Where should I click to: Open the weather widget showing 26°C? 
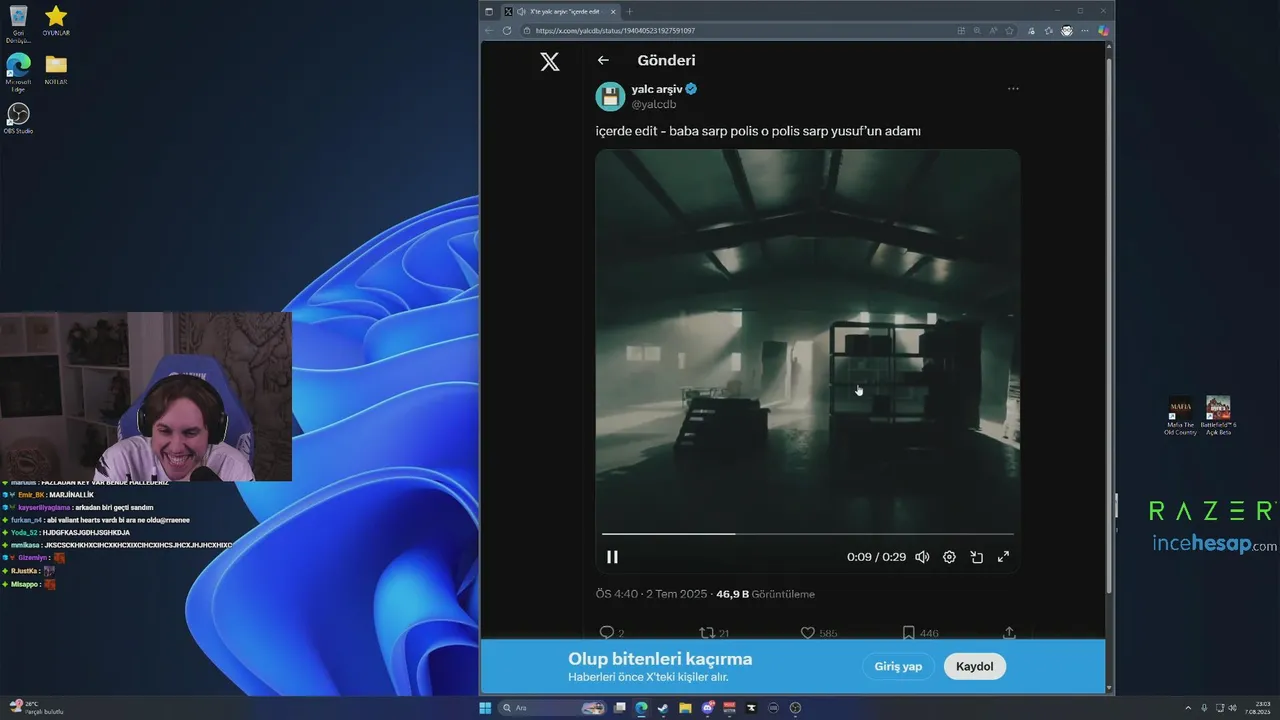coord(35,708)
